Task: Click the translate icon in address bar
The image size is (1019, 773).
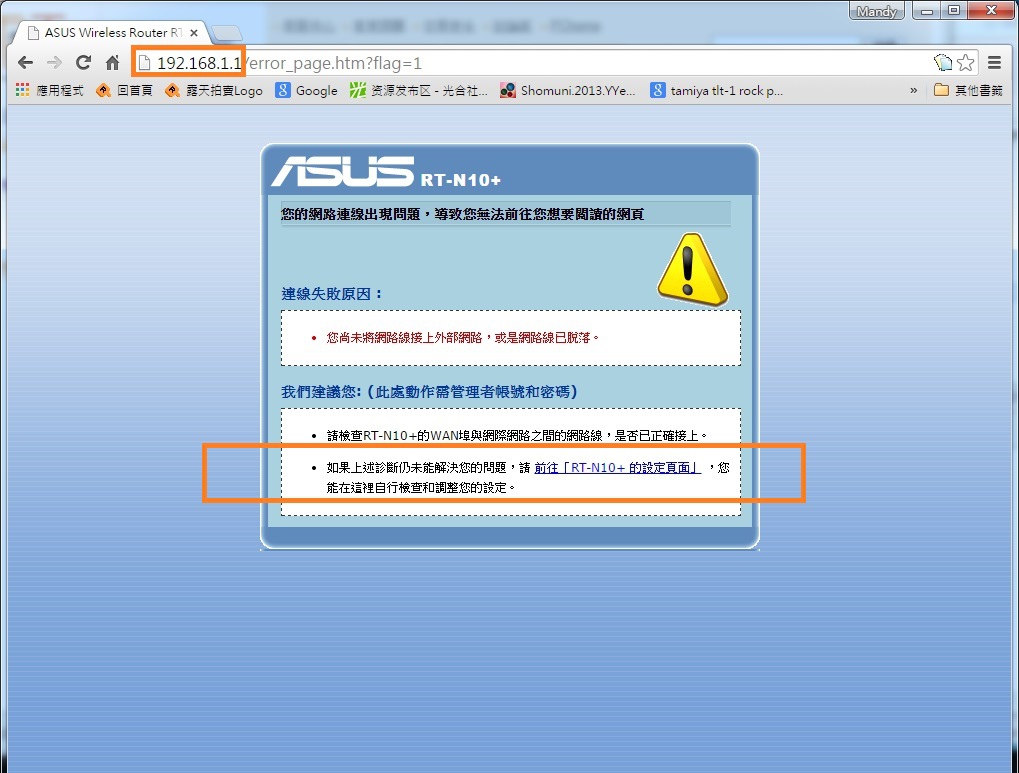Action: 942,62
